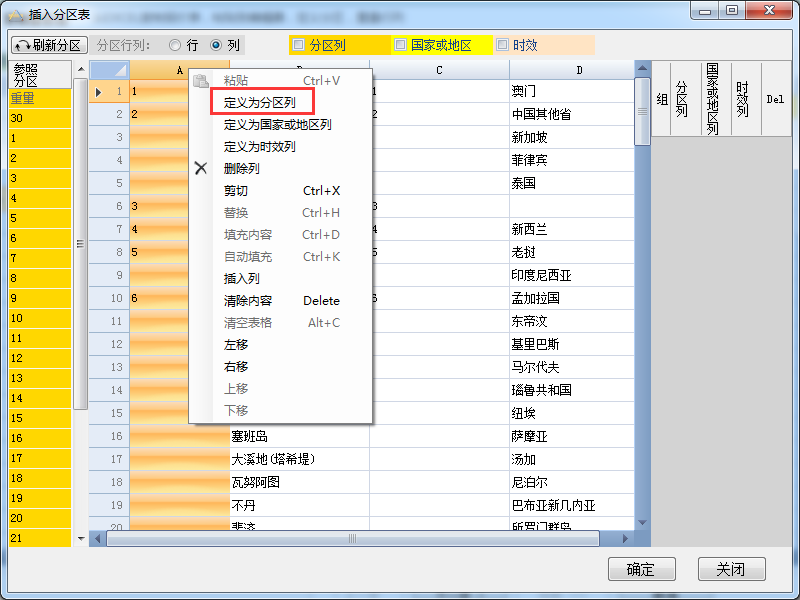800x600 pixels.
Task: Select the 列 (column) radio button
Action: 216,45
